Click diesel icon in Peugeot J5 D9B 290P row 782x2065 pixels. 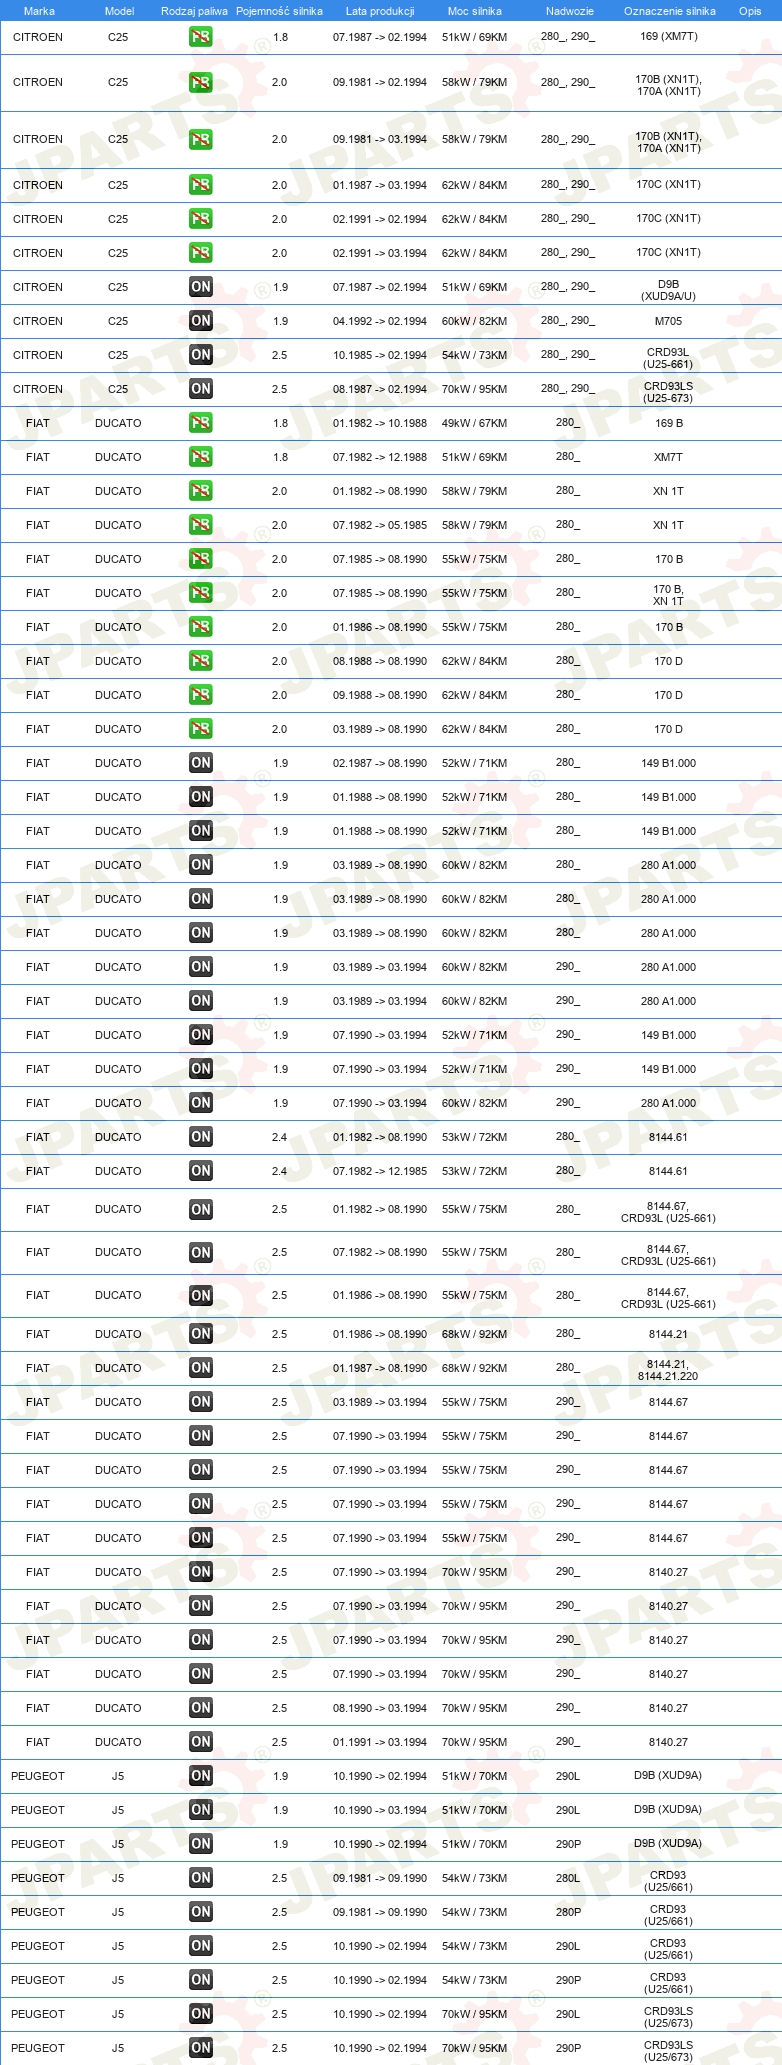[200, 1844]
